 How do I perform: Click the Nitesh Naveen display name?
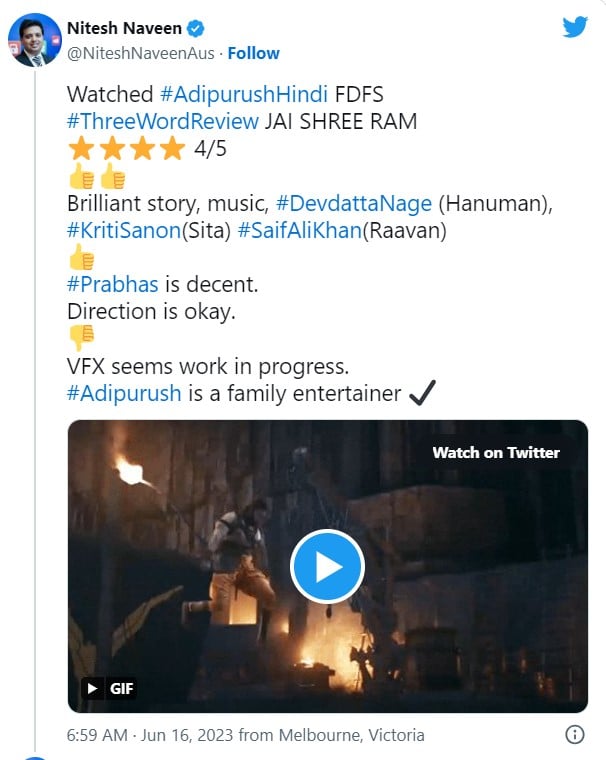pyautogui.click(x=123, y=29)
